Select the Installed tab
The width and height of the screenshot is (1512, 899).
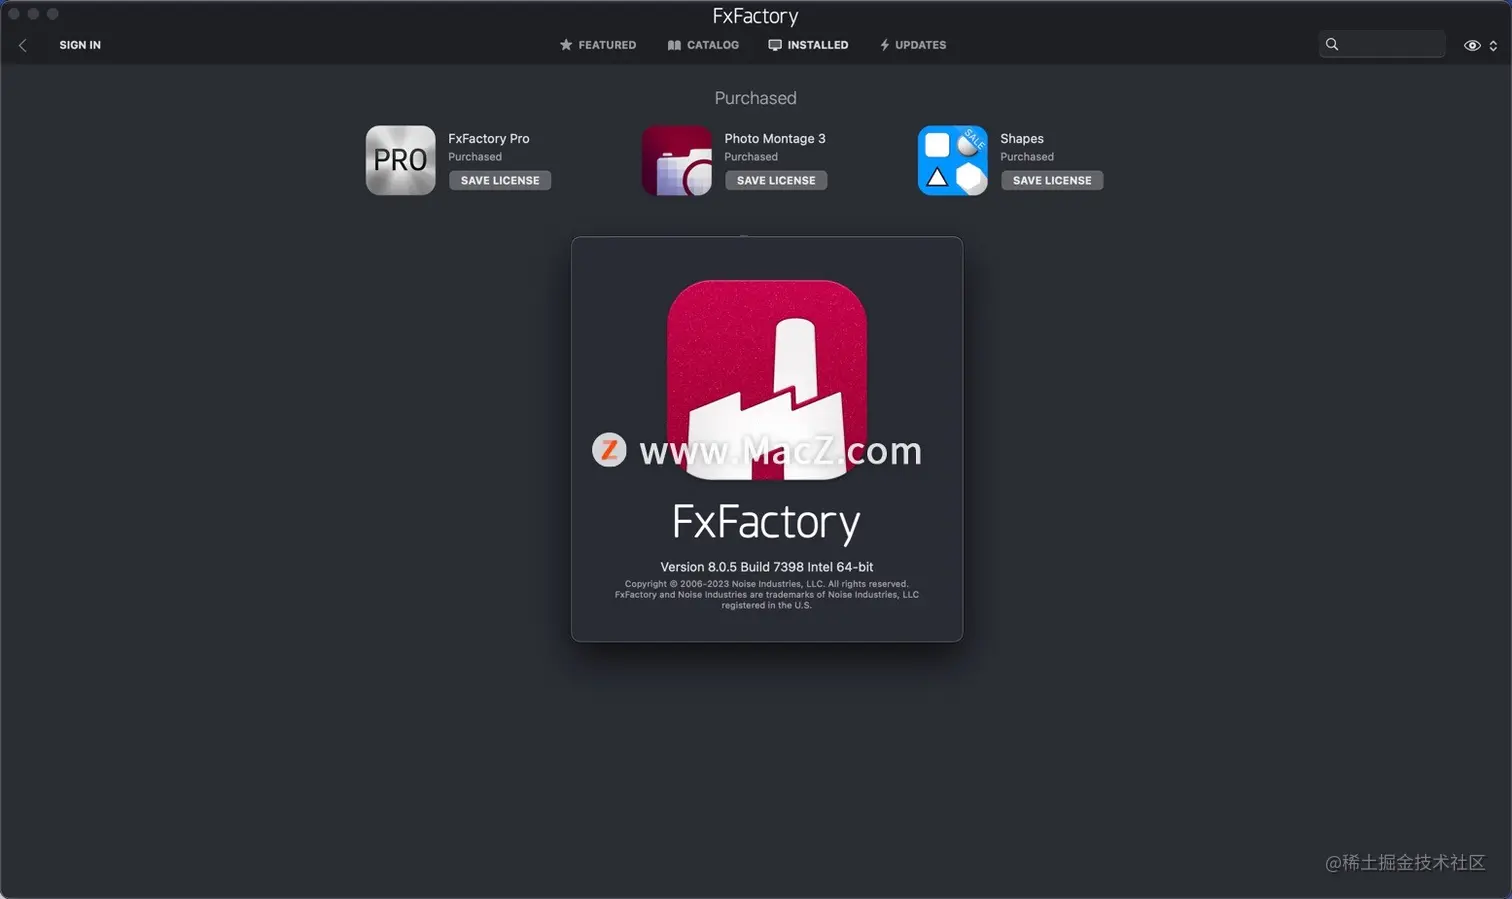point(808,45)
